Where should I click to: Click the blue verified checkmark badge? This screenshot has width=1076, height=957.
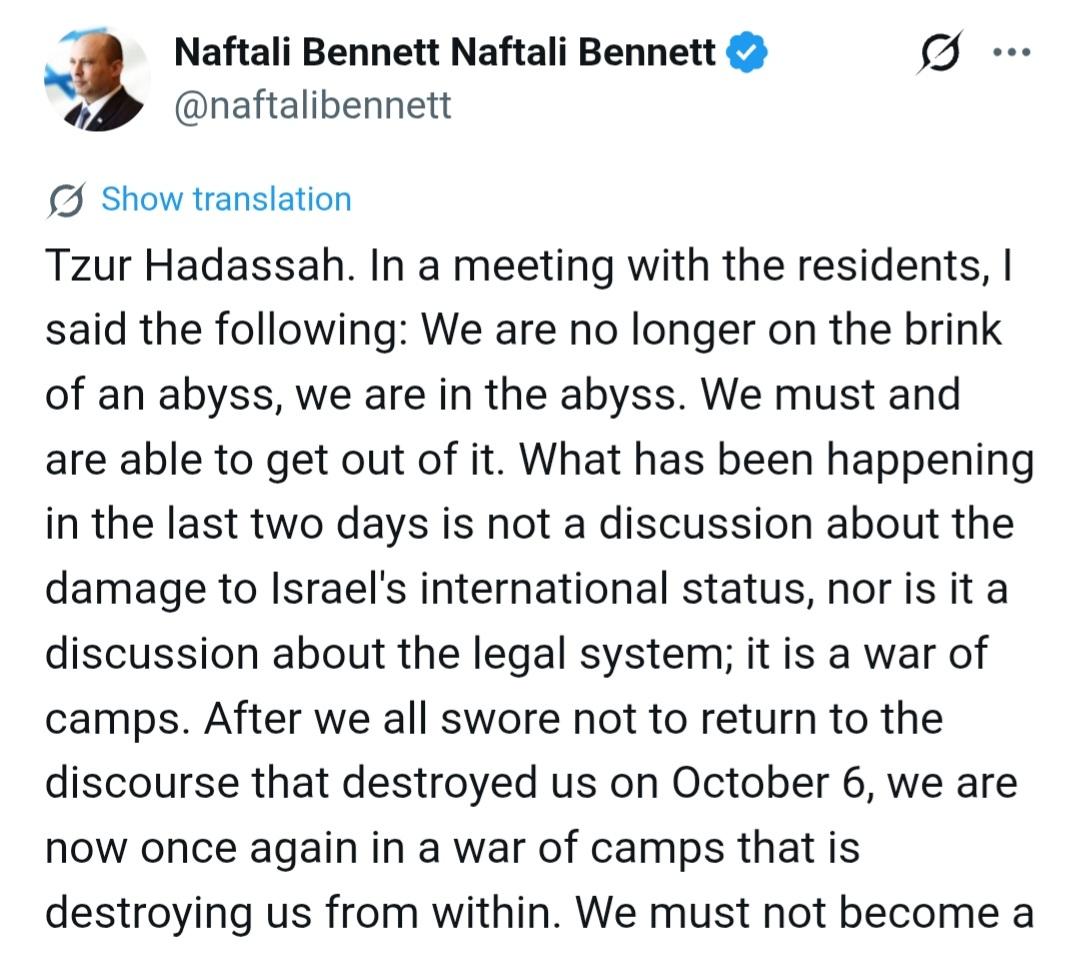[x=747, y=54]
